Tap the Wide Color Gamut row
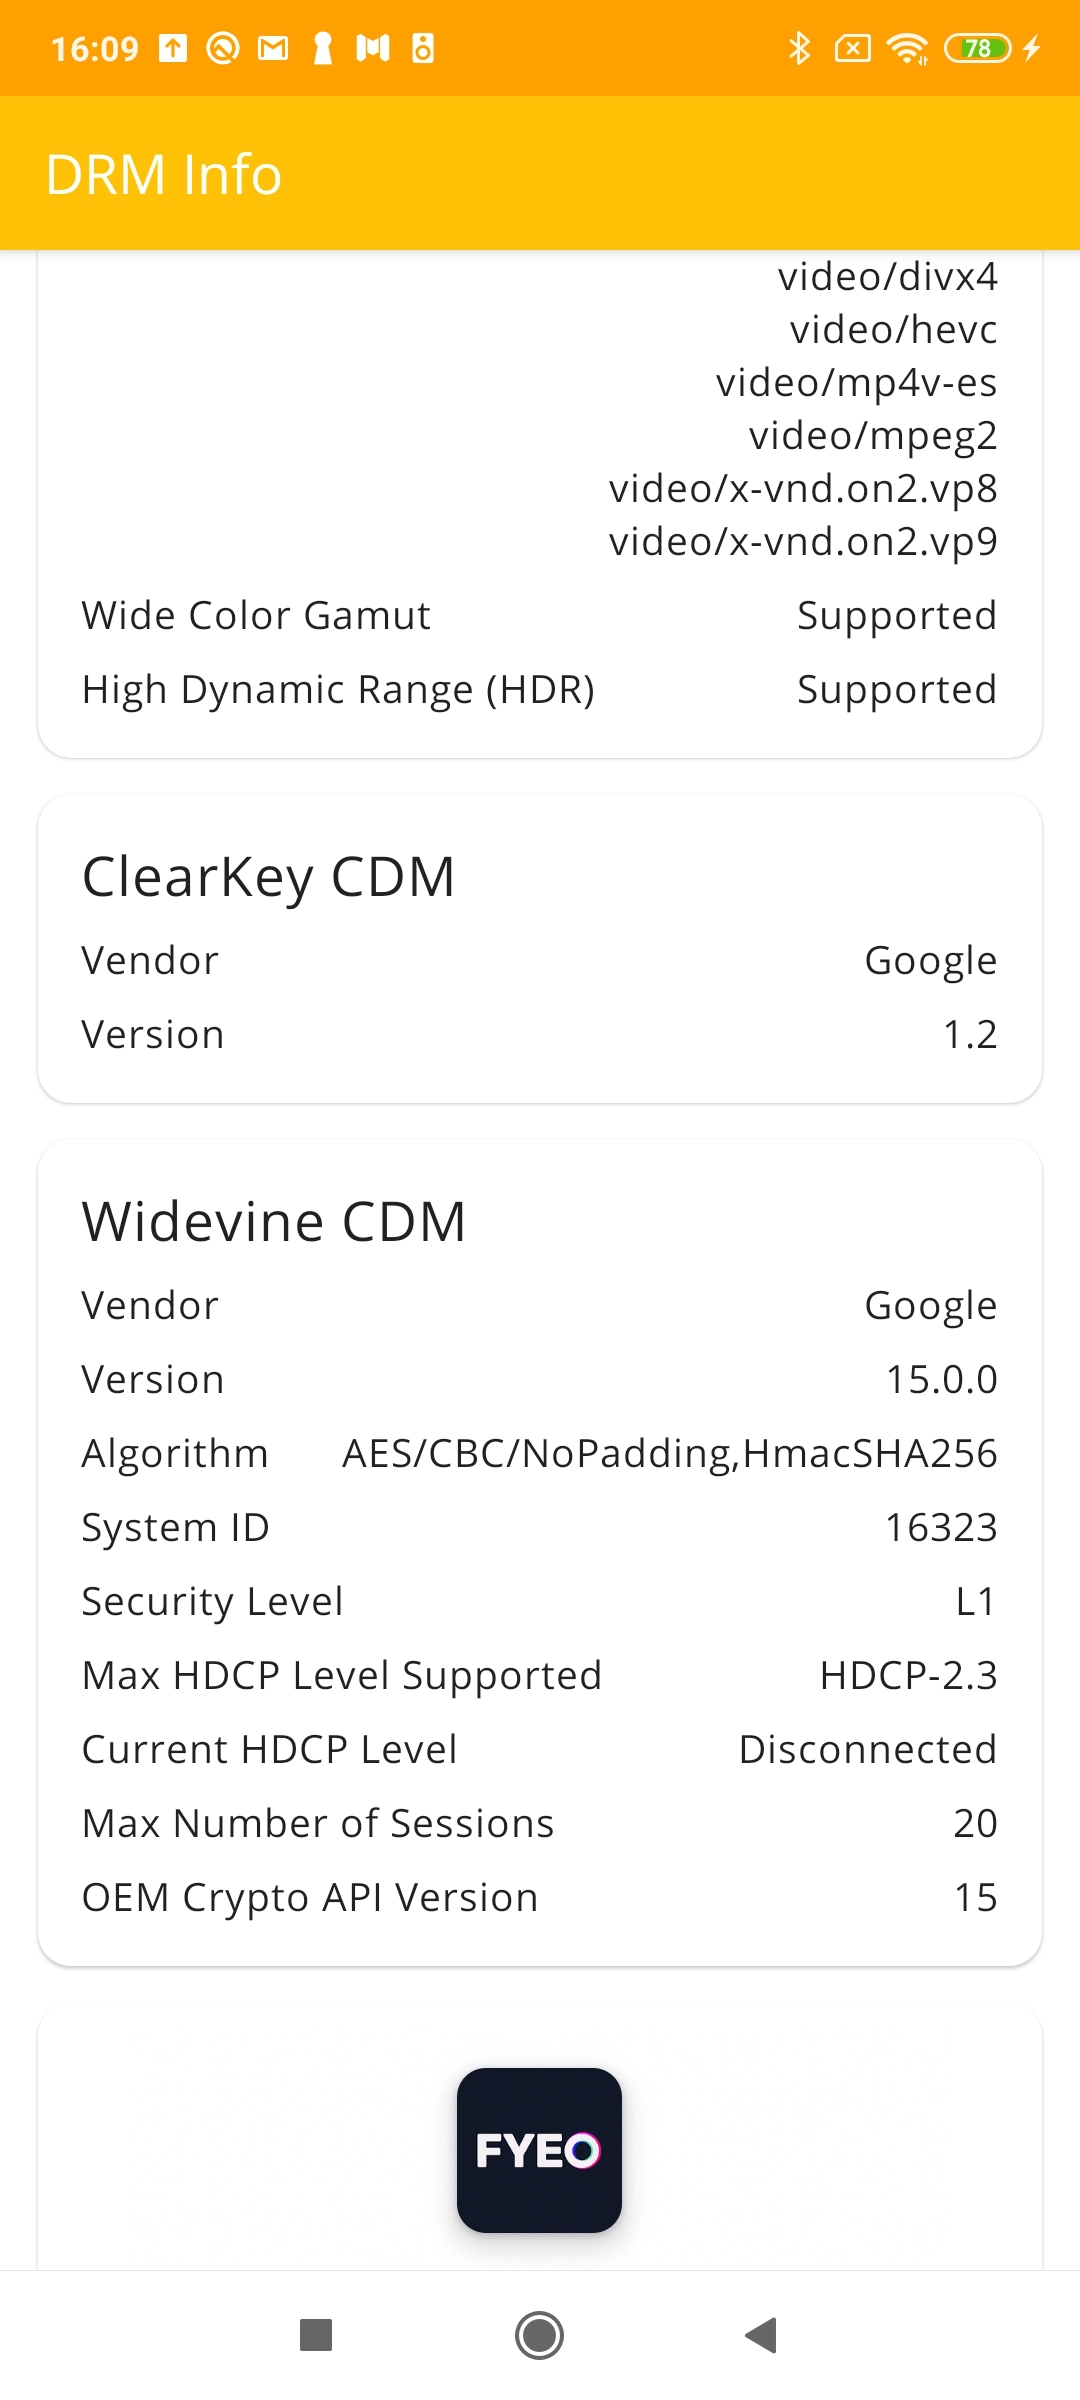This screenshot has width=1080, height=2400. [x=540, y=615]
